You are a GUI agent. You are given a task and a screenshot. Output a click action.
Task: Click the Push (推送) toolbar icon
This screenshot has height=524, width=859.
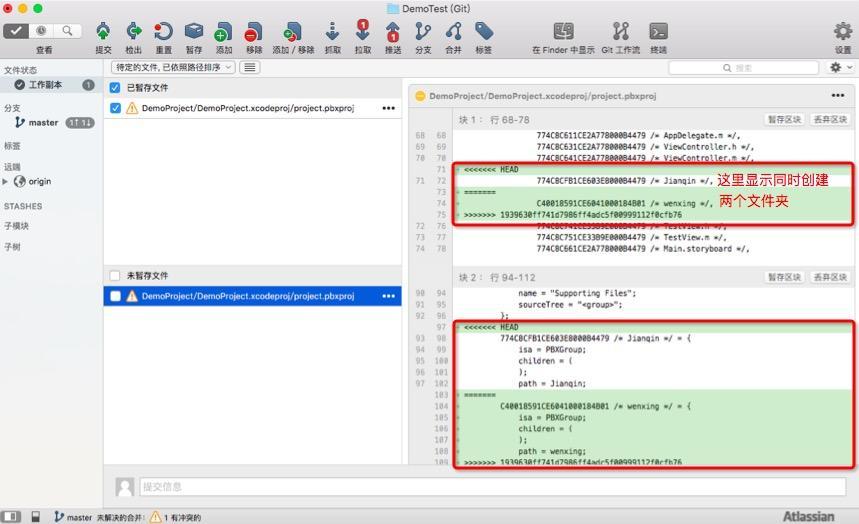[392, 32]
